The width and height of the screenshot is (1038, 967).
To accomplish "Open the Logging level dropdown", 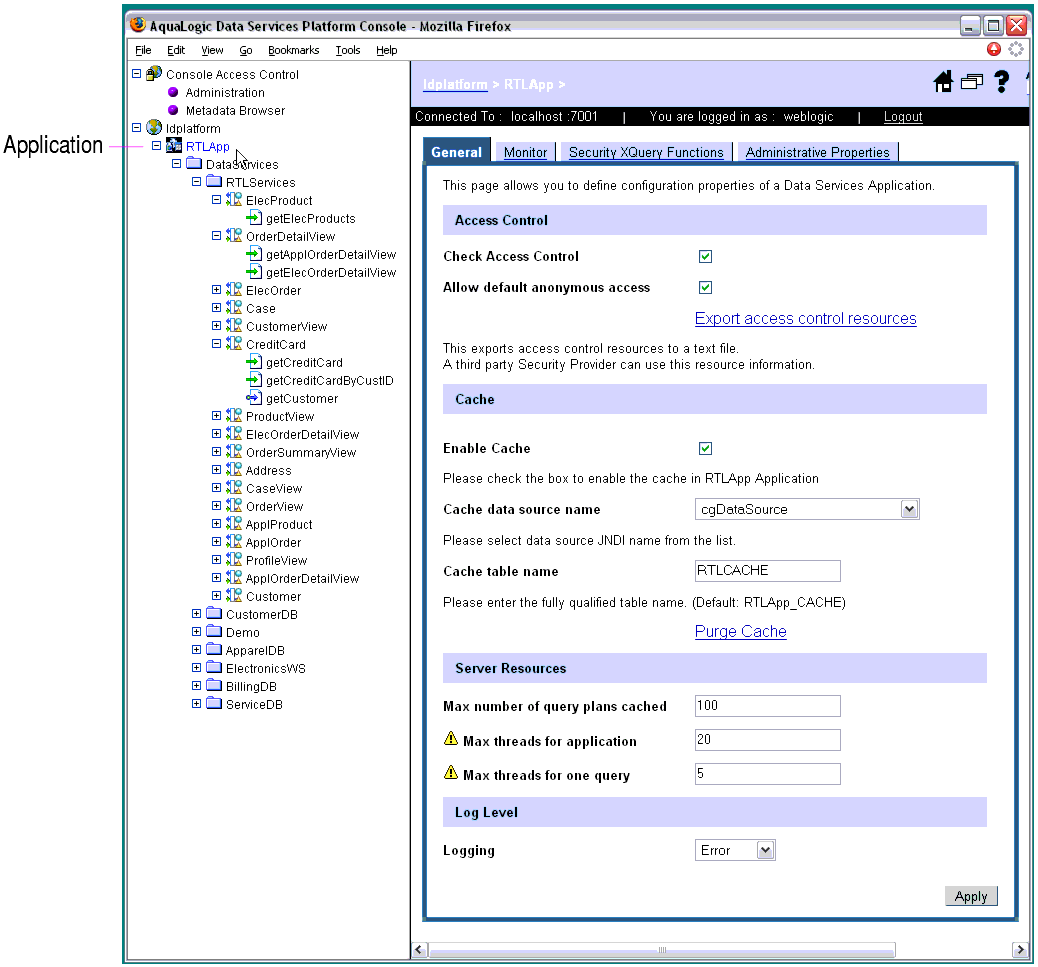I will click(765, 850).
